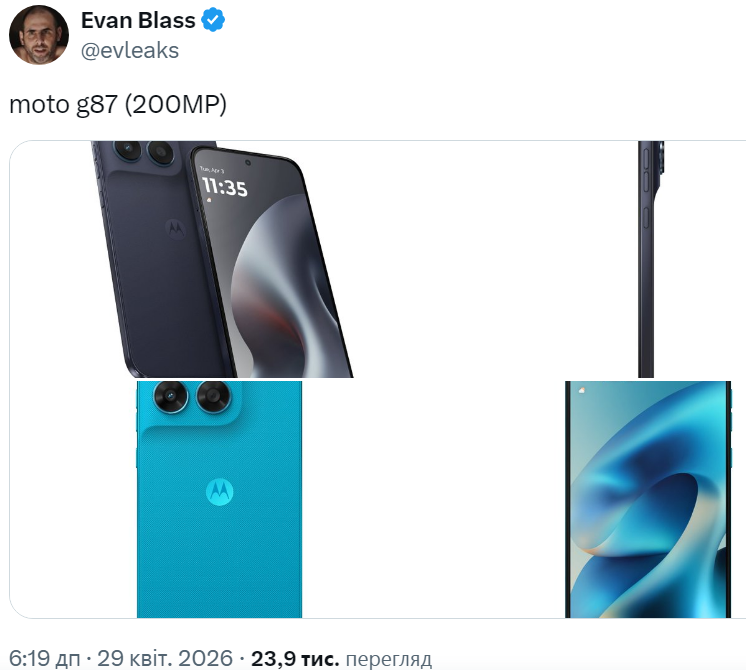This screenshot has width=746, height=670.
Task: Open Evan Blass's profile avatar photo
Action: [39, 35]
